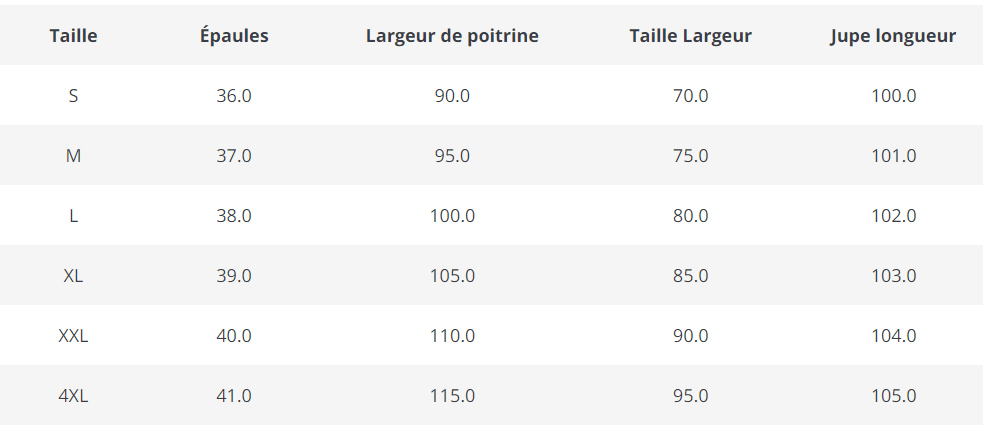The height and width of the screenshot is (433, 983).
Task: Click the Épaules column header
Action: tap(234, 36)
